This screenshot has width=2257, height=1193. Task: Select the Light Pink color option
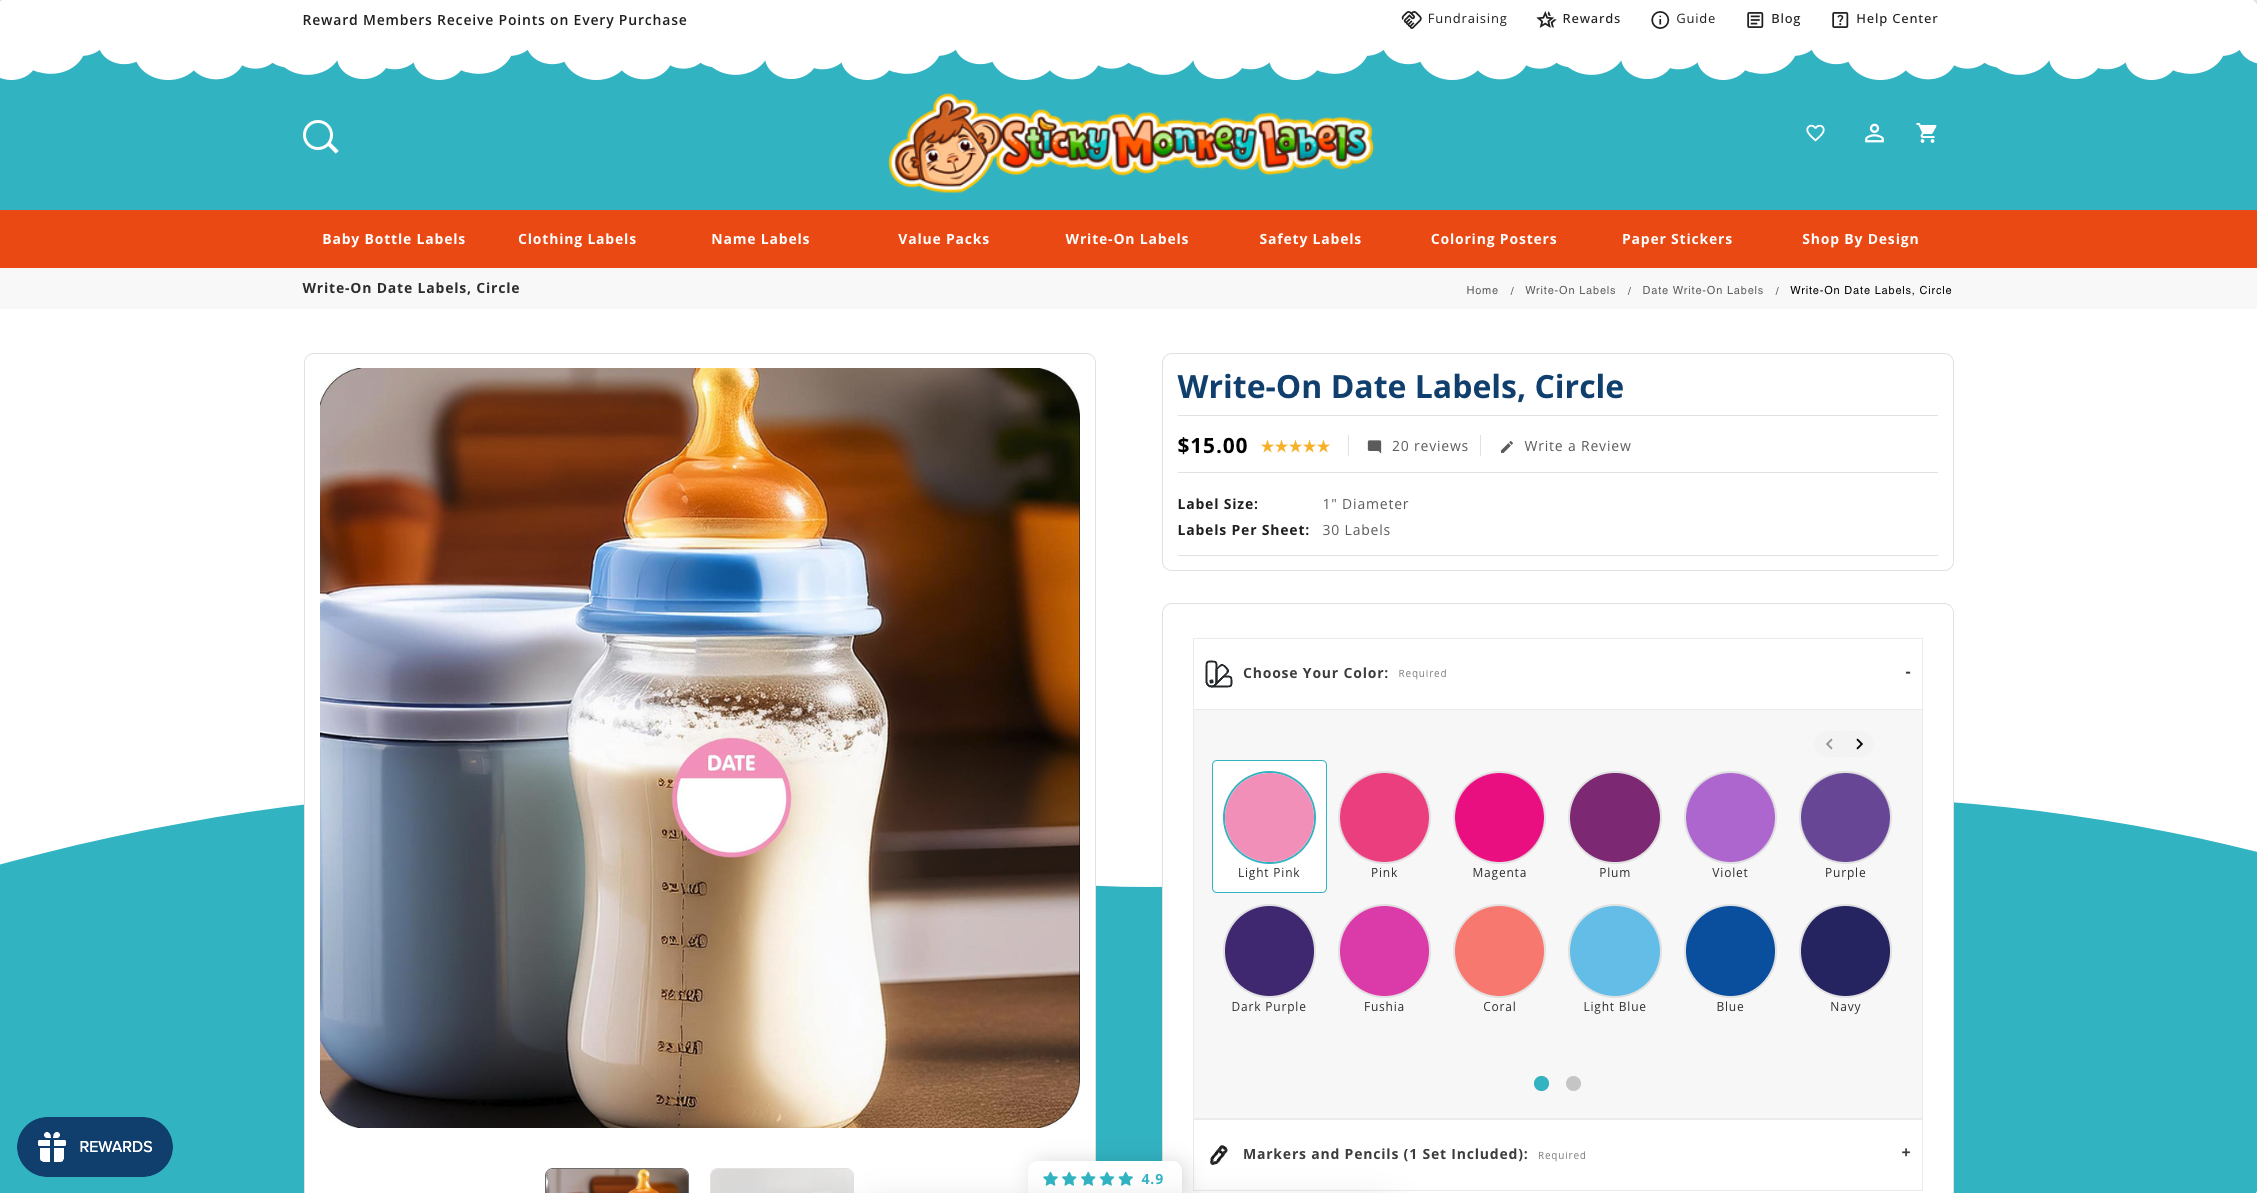coord(1269,826)
